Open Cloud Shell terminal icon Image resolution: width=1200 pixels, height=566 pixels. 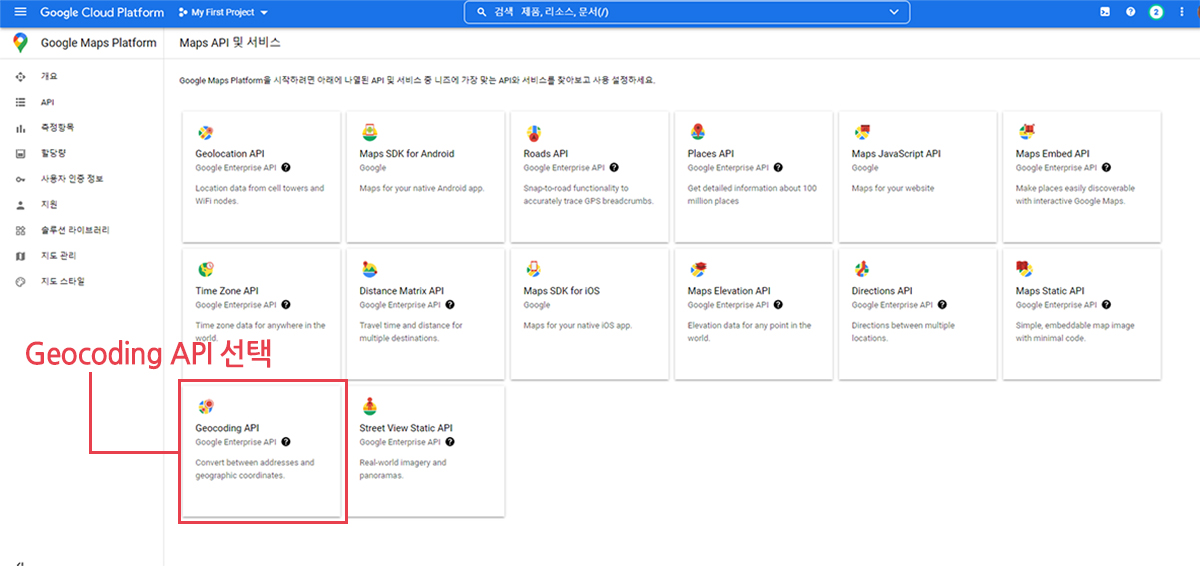pyautogui.click(x=1104, y=12)
